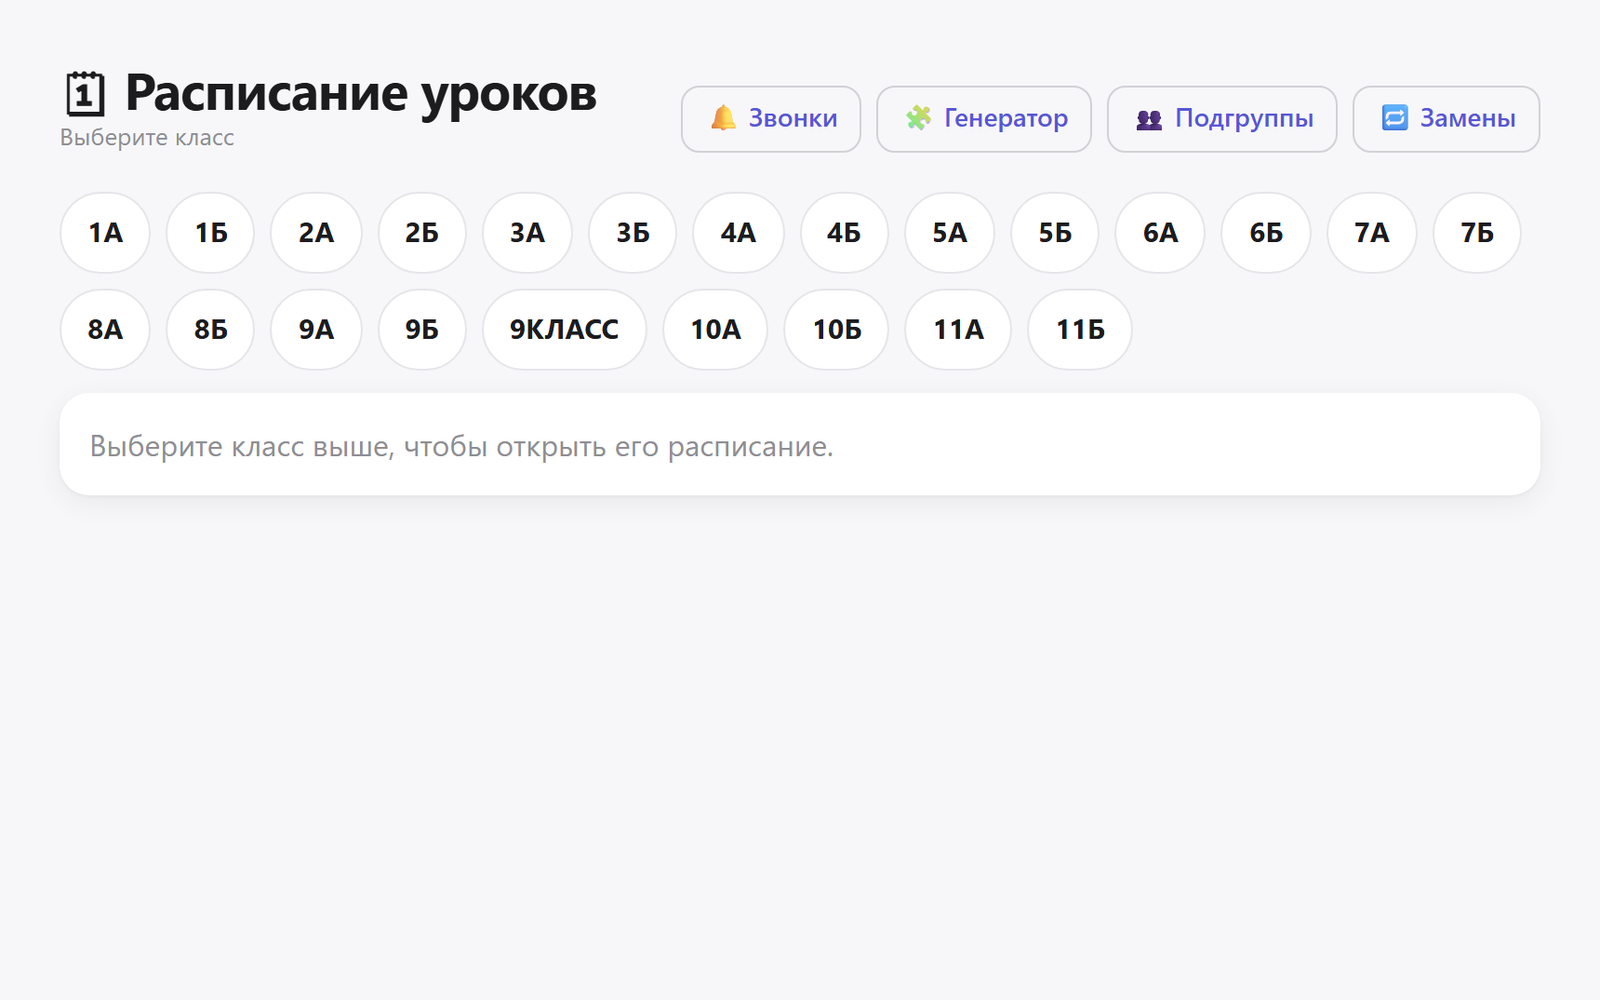Open the Генератор schedule generator
Image resolution: width=1600 pixels, height=1000 pixels.
coord(984,119)
